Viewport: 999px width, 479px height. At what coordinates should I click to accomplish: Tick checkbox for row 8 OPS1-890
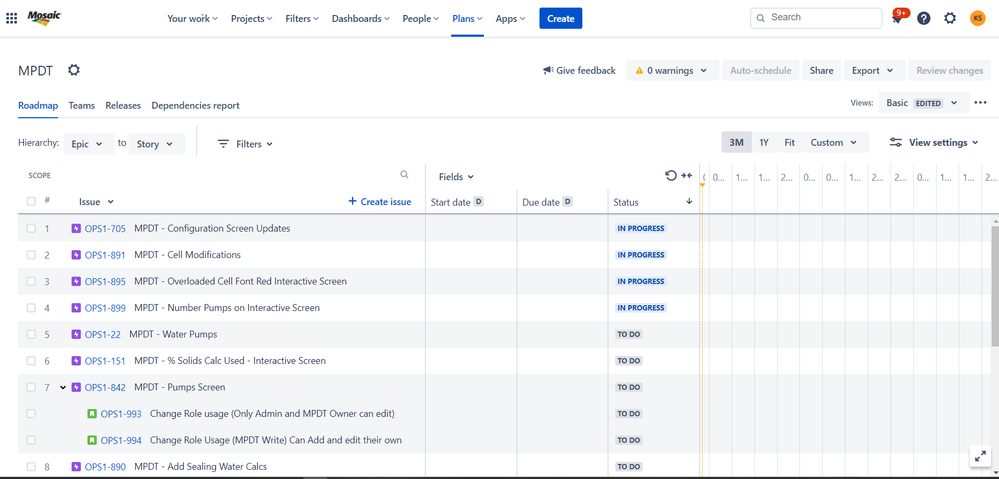coord(31,467)
